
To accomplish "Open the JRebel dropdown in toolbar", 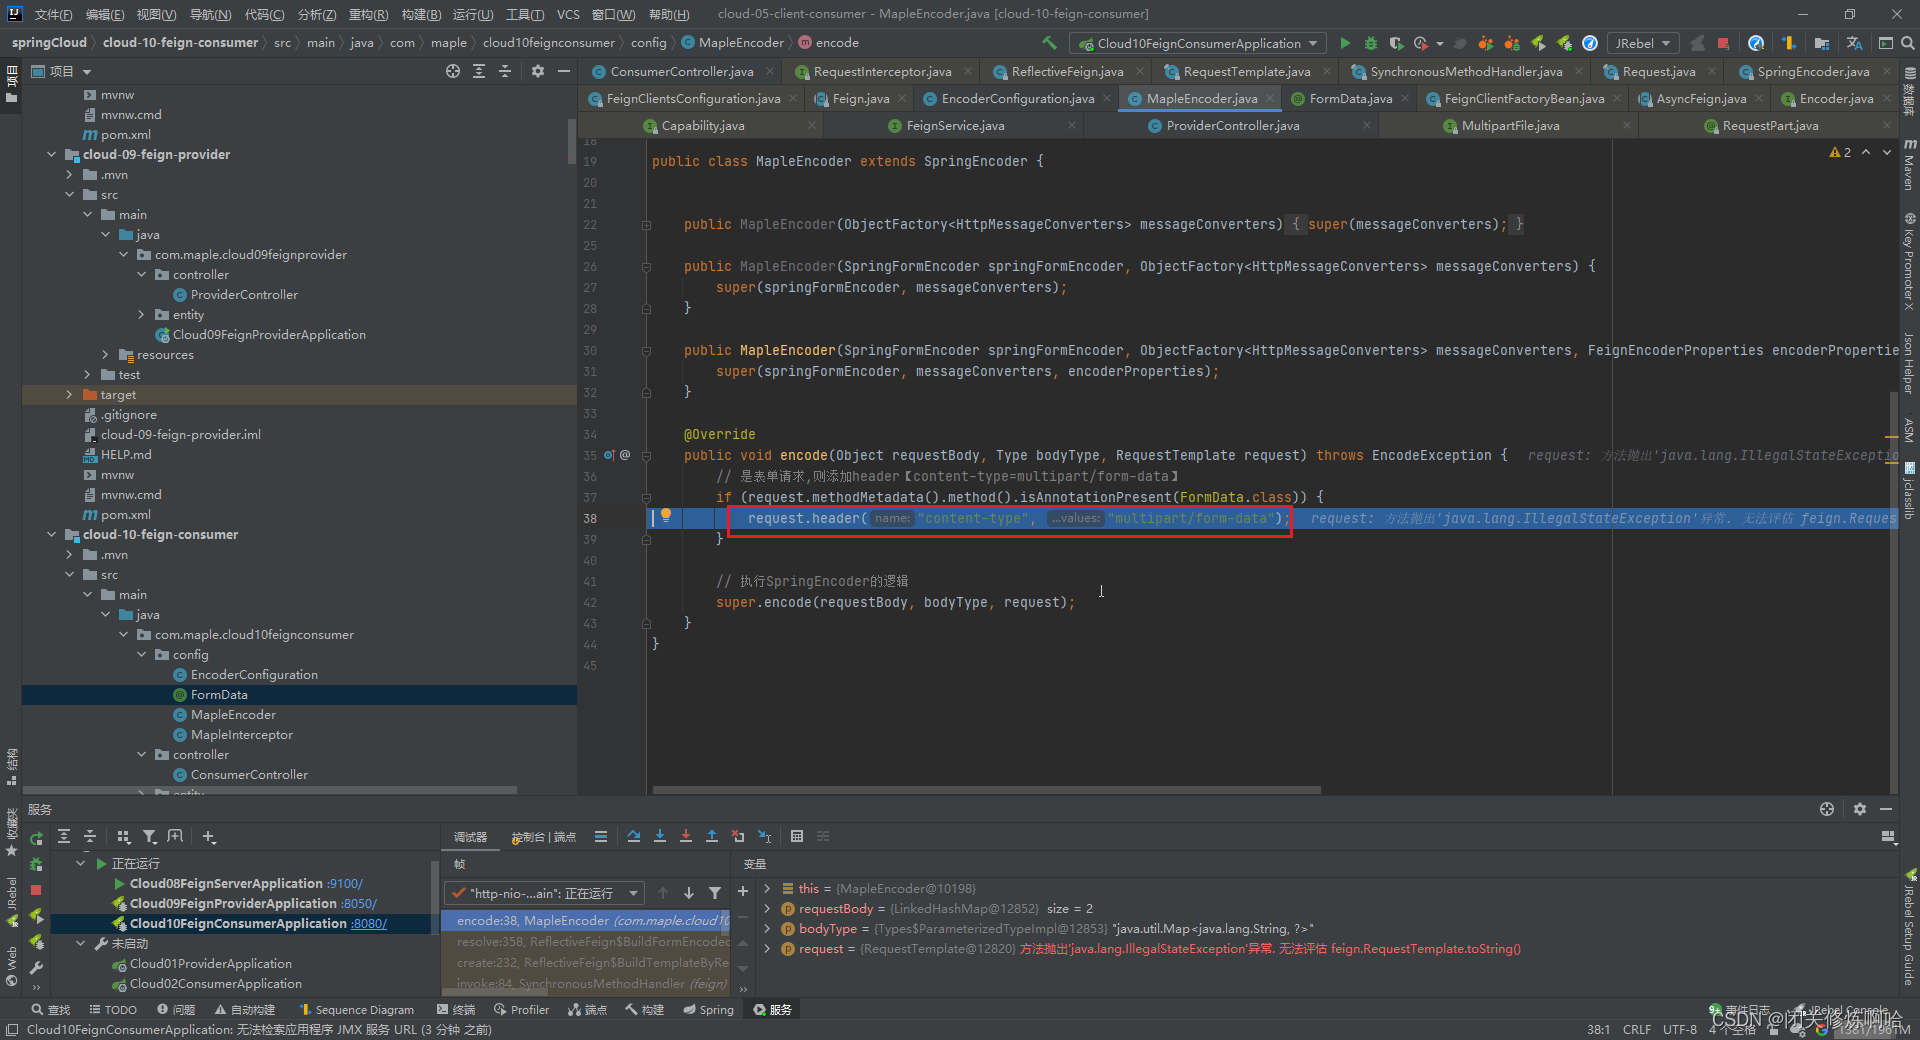I will 1643,43.
